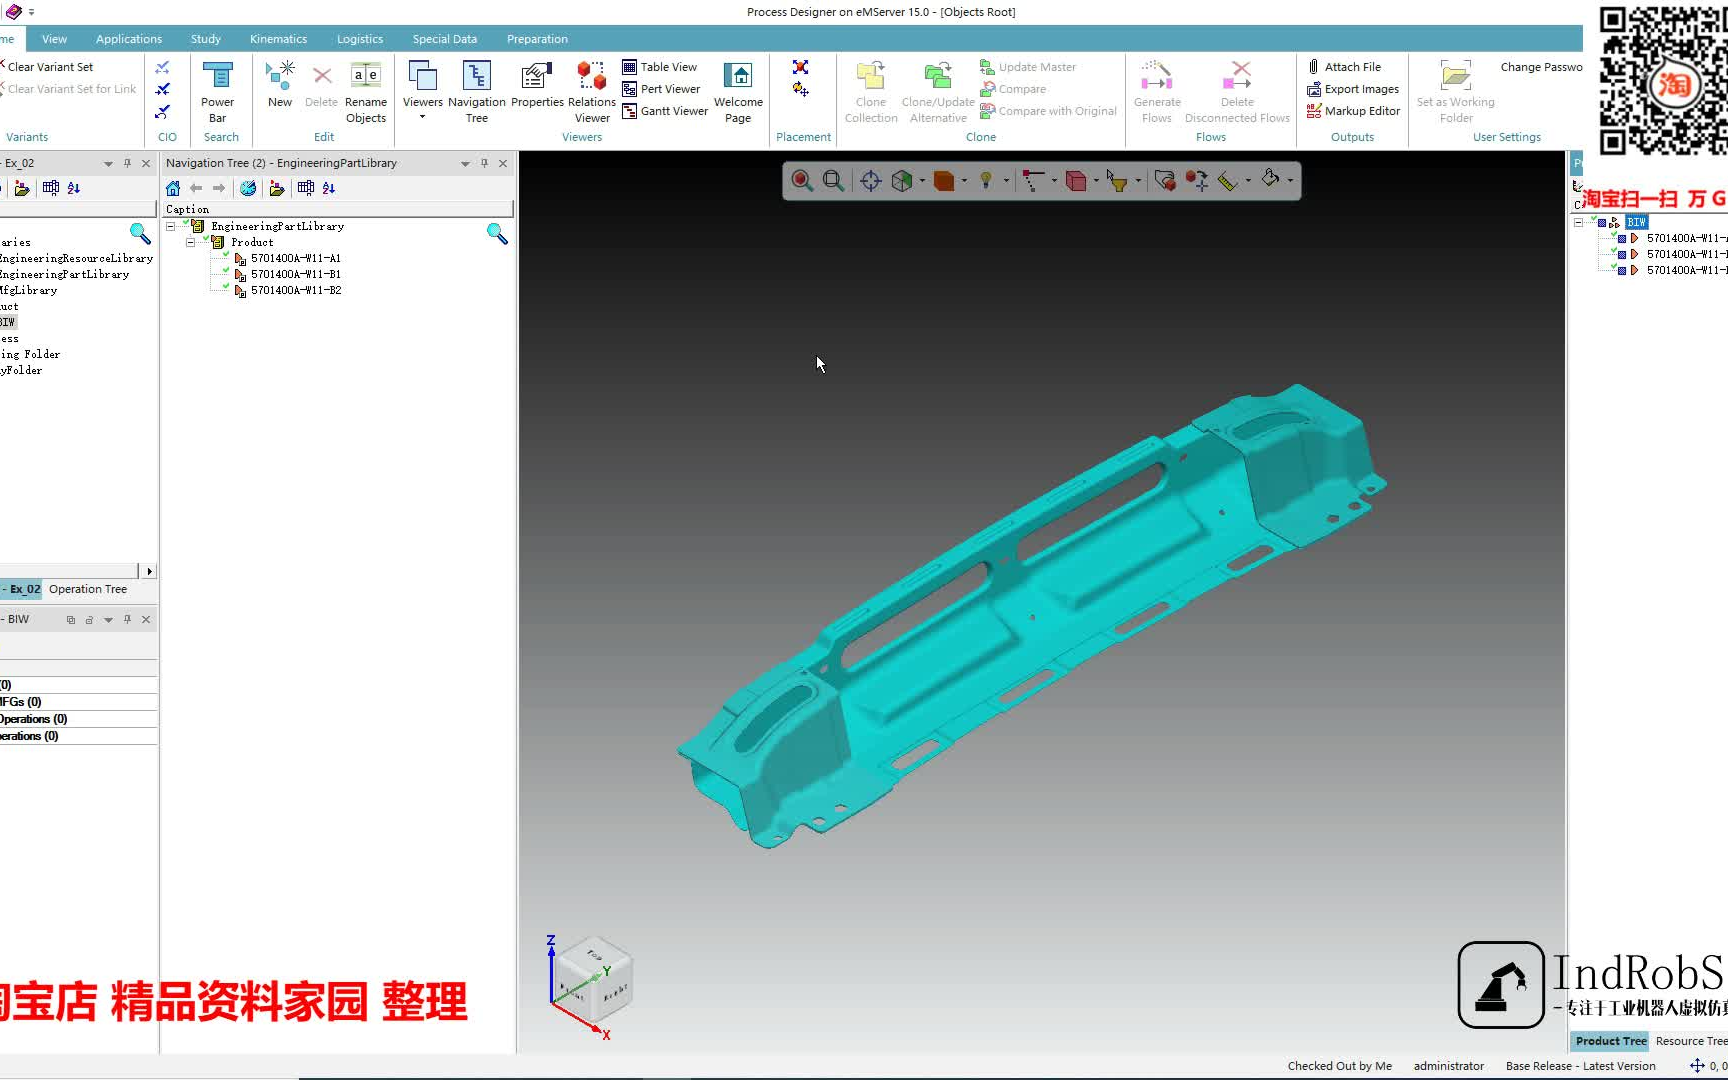This screenshot has width=1728, height=1080.
Task: Toggle display square of first 5701400A part
Action: (1622, 238)
